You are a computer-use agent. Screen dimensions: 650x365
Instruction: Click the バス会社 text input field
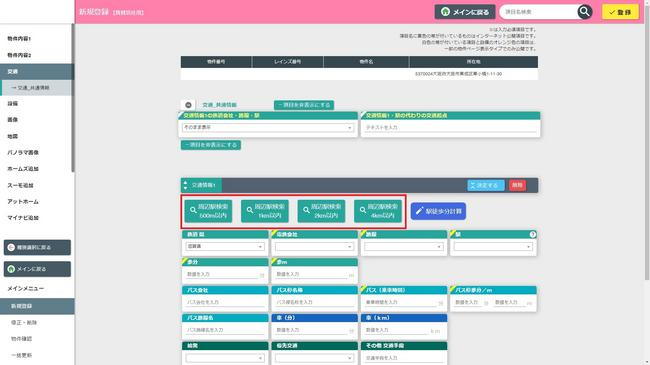(x=225, y=302)
